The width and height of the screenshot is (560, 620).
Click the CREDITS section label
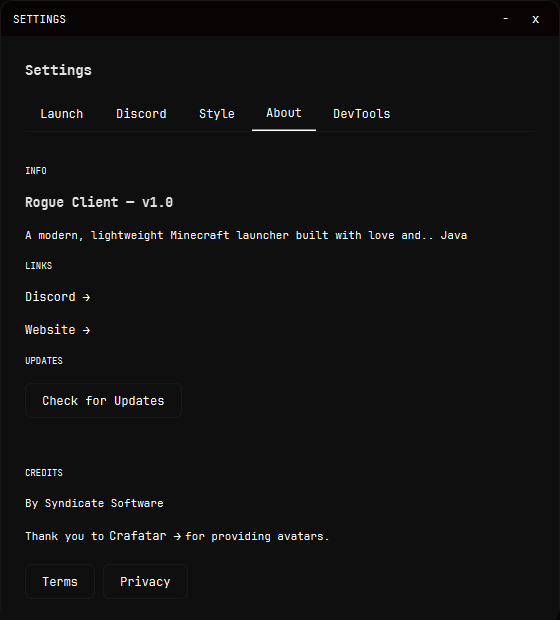[x=44, y=473]
